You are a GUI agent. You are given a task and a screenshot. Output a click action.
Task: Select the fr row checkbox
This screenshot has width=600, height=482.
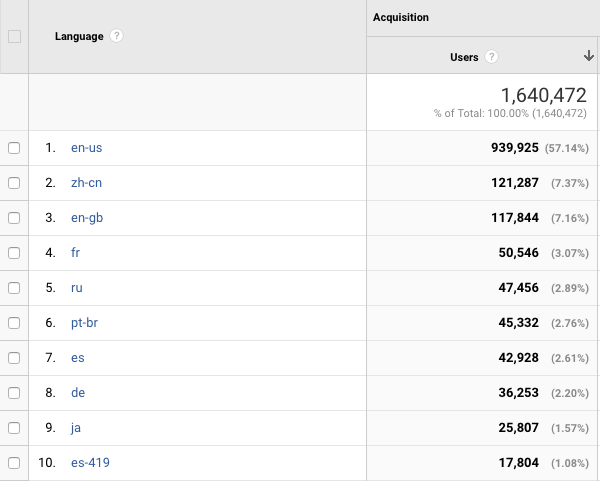pyautogui.click(x=14, y=253)
